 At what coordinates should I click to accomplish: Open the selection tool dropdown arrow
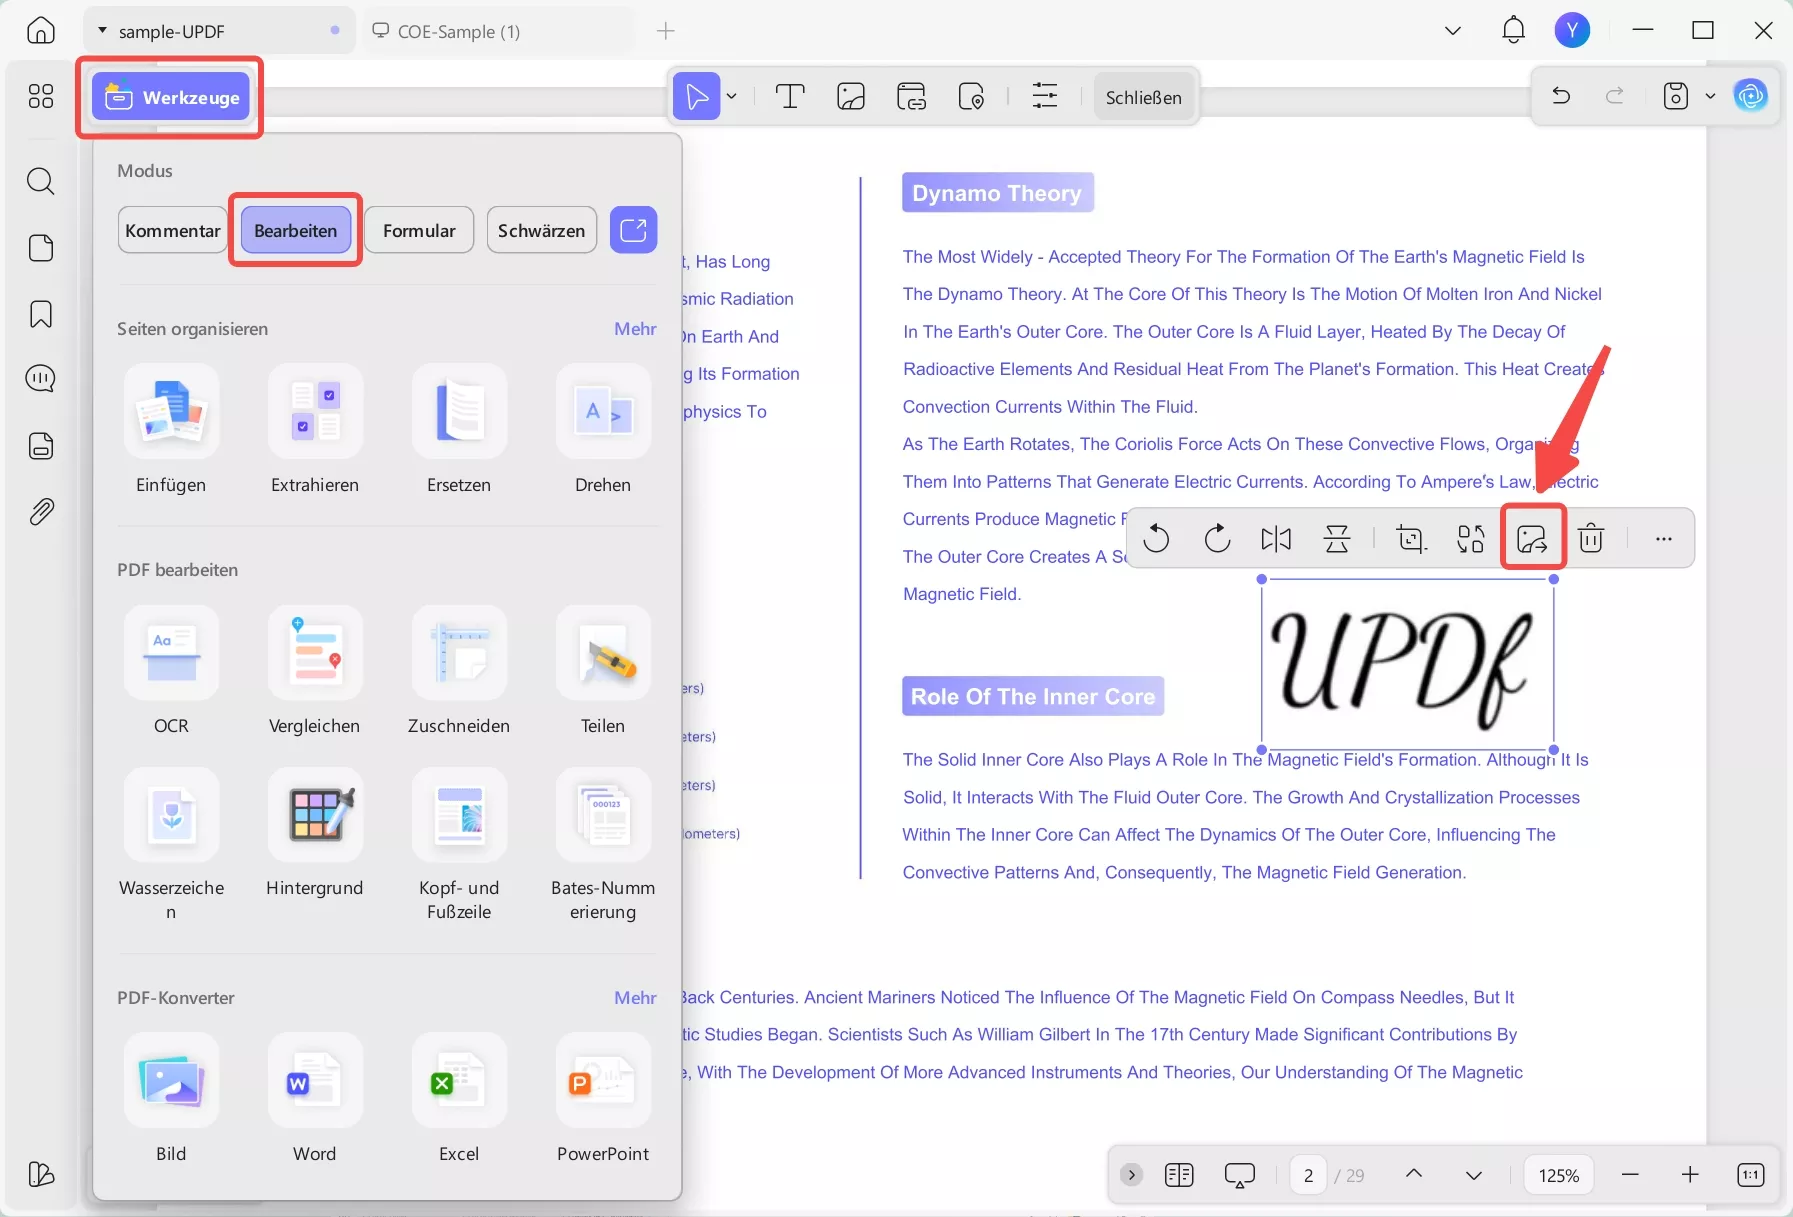pyautogui.click(x=731, y=96)
